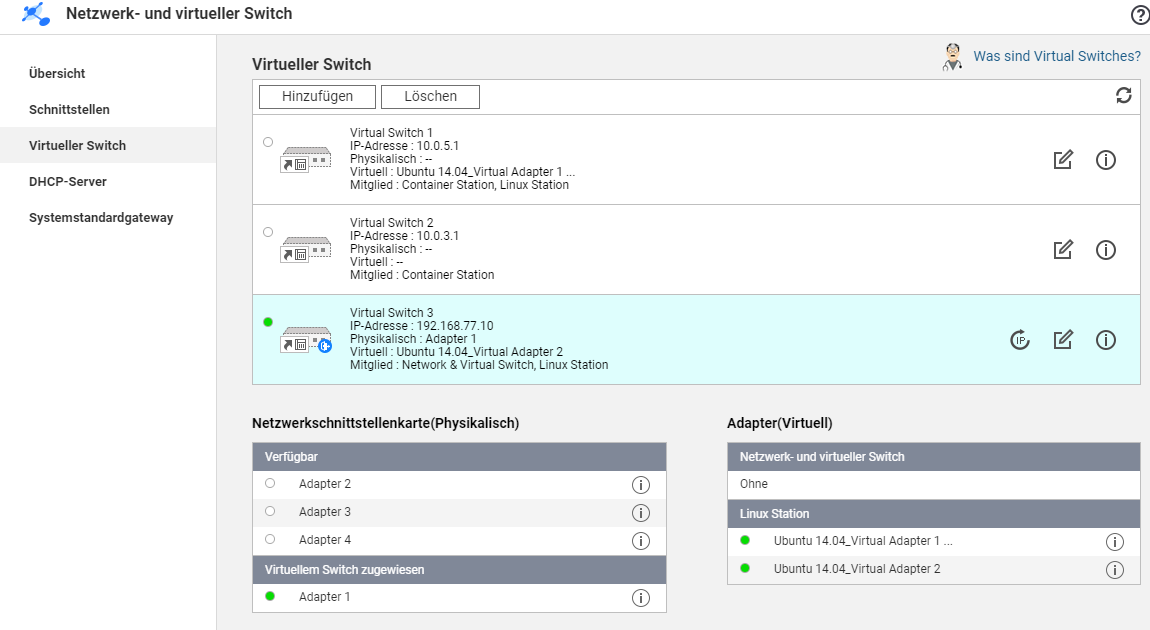
Task: Open info for Ubuntu 14.04_Virtual Adapter 2
Action: click(x=1114, y=570)
